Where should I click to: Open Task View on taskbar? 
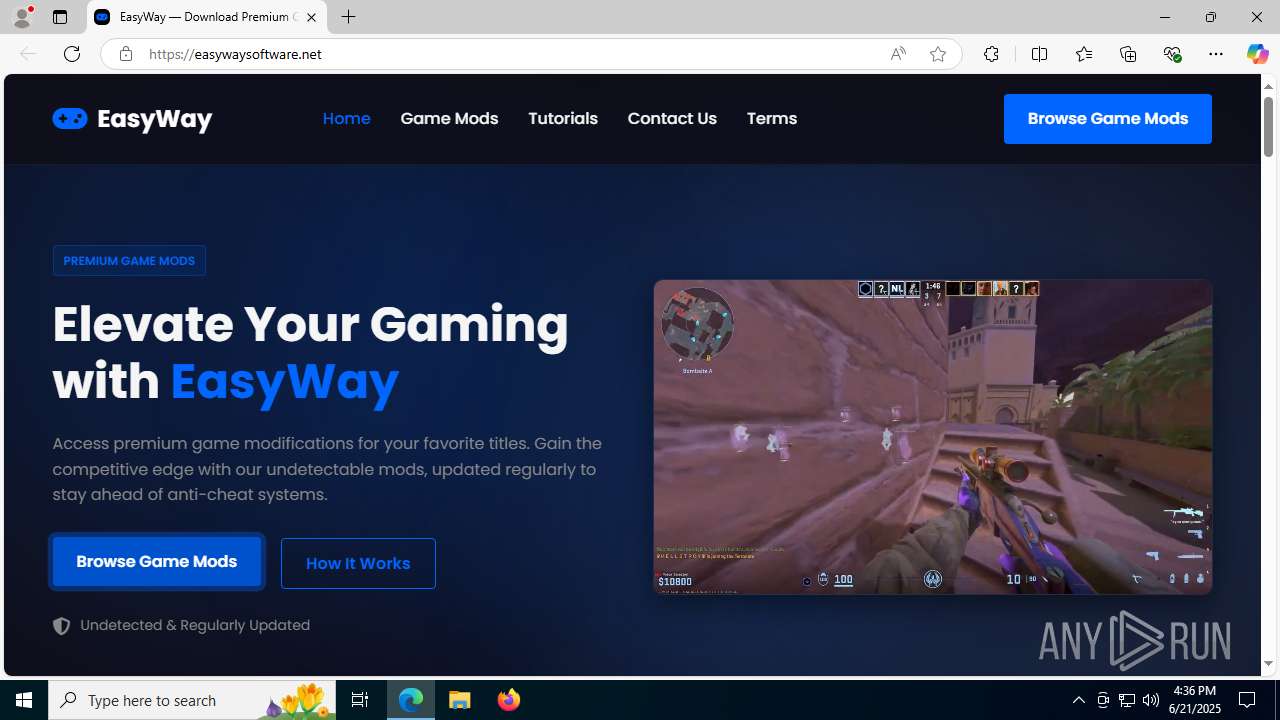[x=360, y=700]
